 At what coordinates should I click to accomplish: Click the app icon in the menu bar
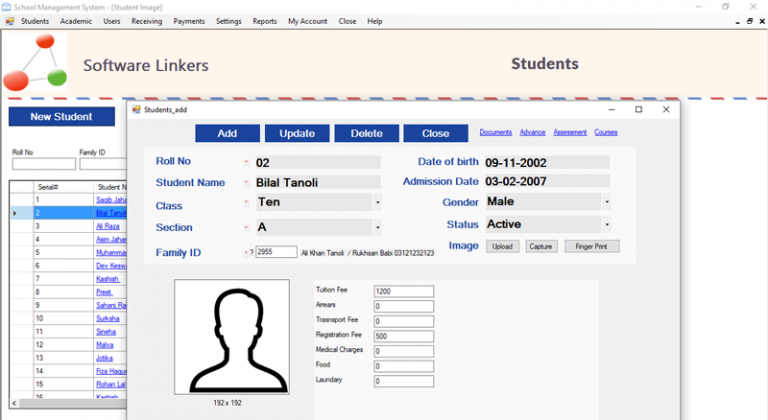pyautogui.click(x=9, y=21)
